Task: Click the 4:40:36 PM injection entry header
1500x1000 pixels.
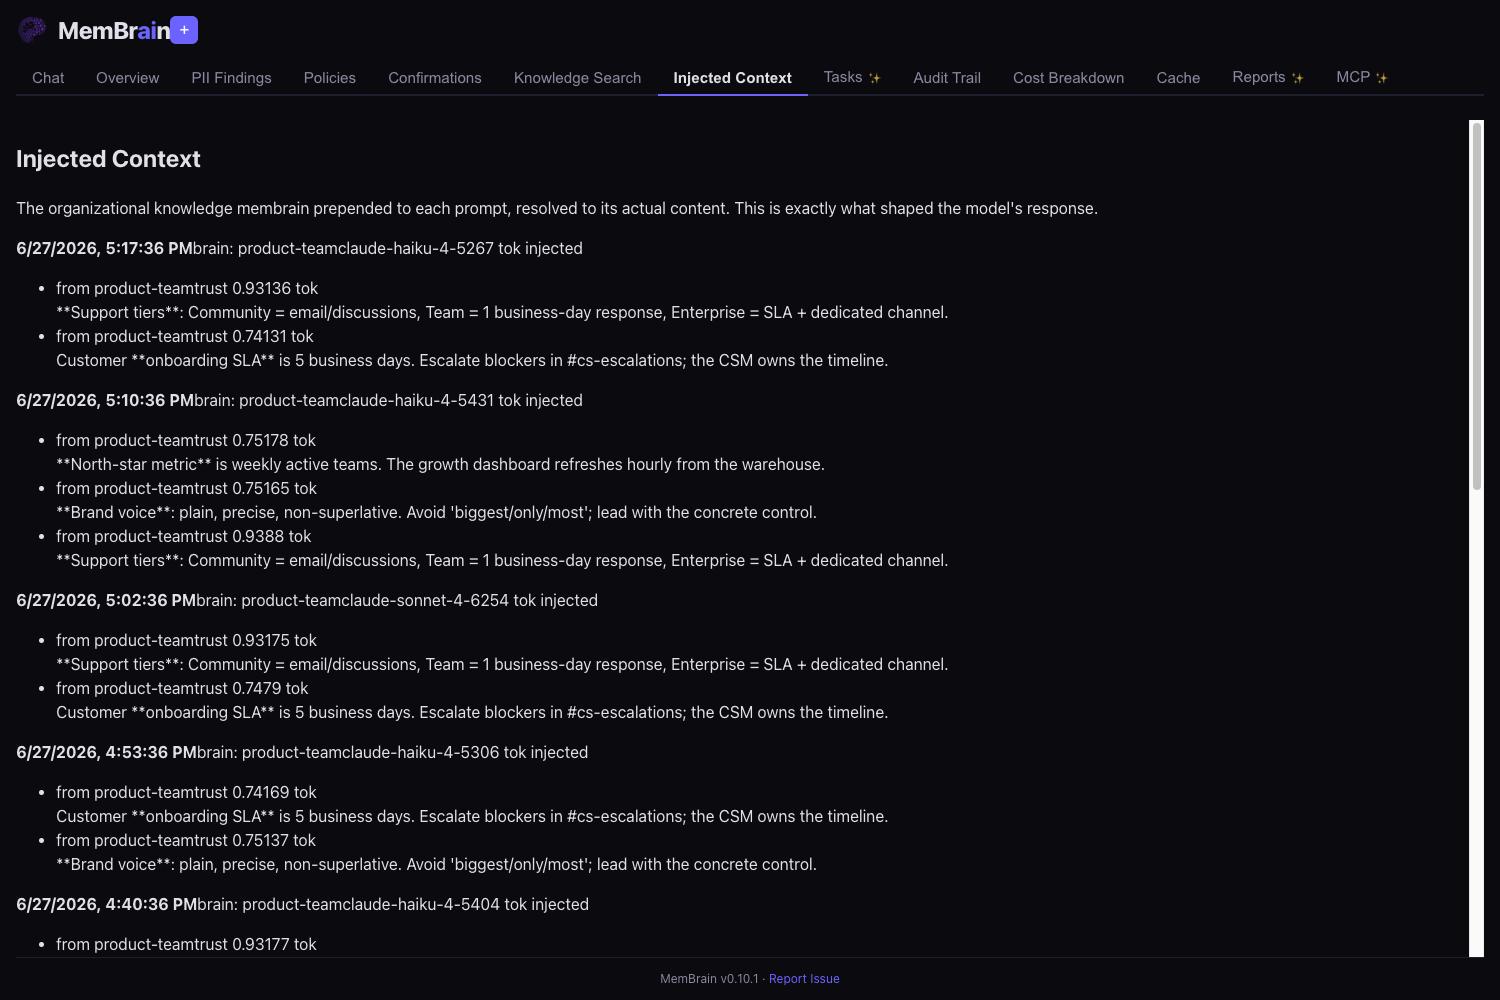Action: (x=302, y=904)
